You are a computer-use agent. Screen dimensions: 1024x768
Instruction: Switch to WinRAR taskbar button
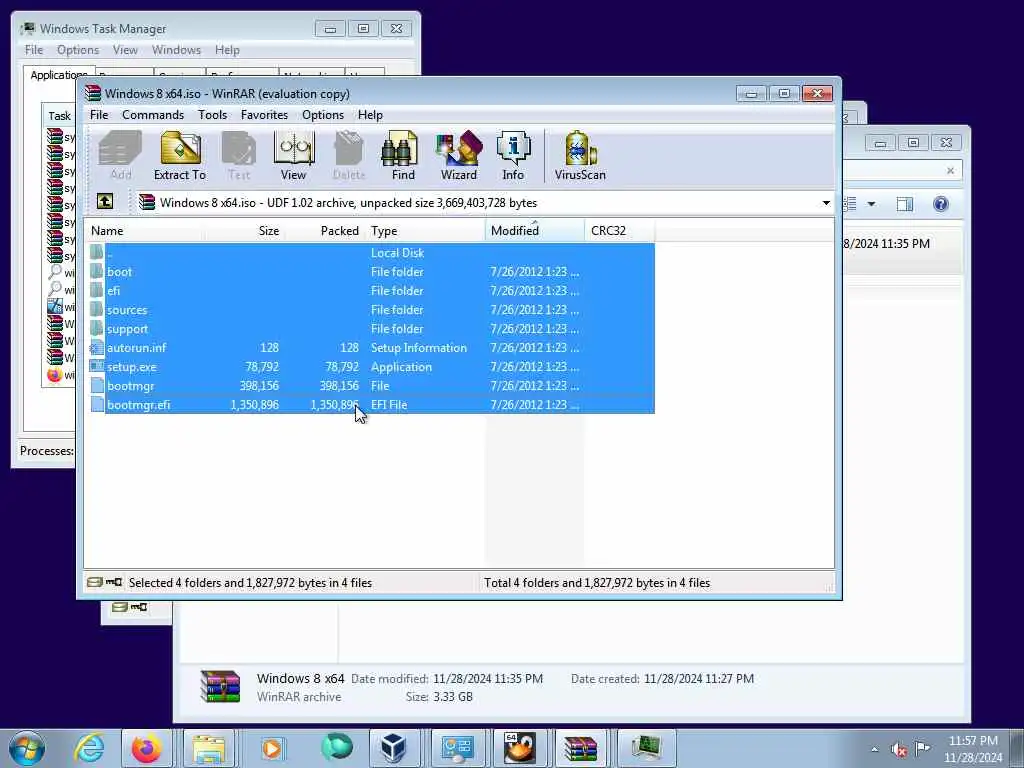point(581,748)
